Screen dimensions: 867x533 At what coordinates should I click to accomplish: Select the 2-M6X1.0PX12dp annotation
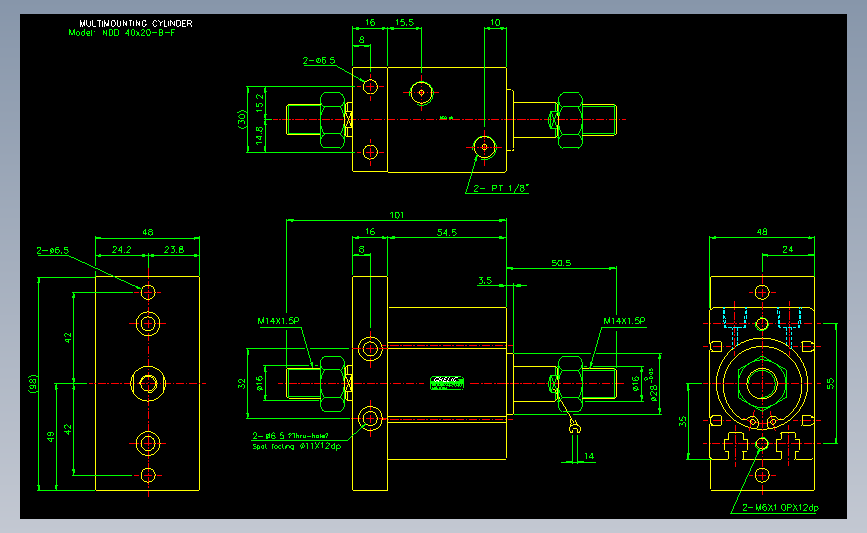point(780,508)
